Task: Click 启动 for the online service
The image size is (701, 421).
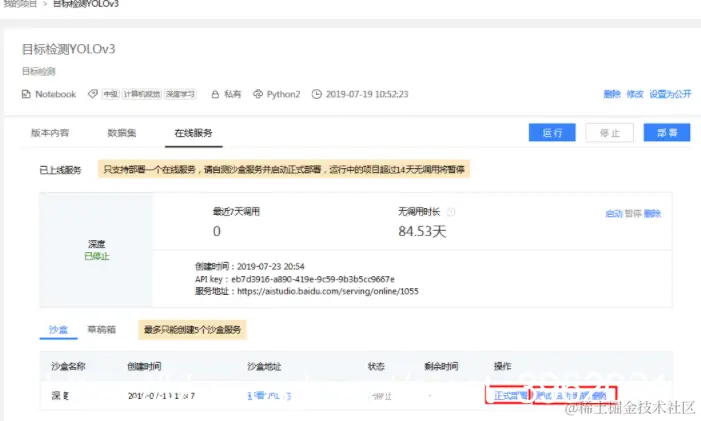Action: pos(614,214)
